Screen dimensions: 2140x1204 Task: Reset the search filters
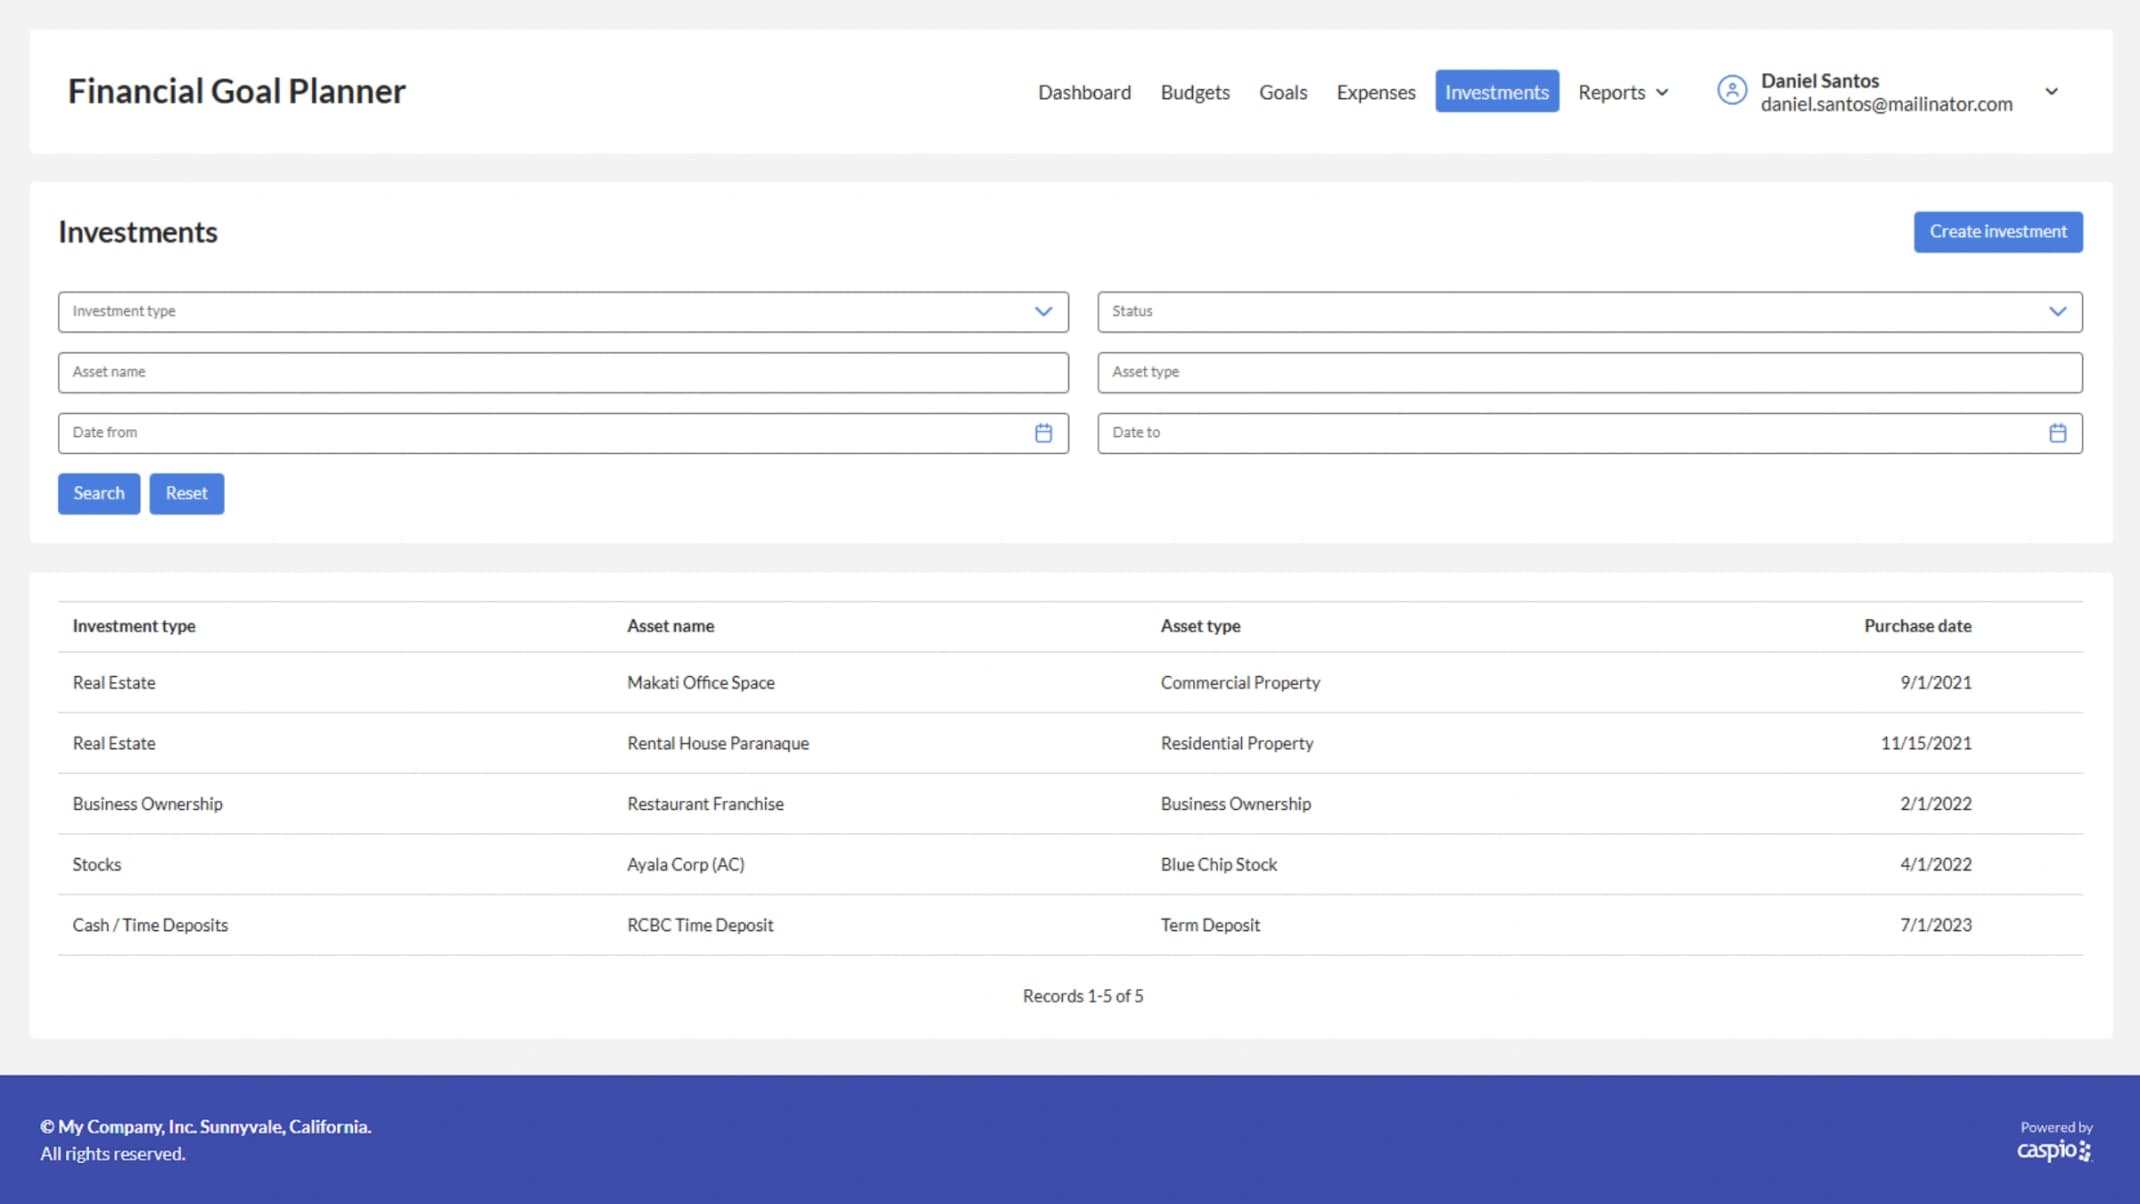point(187,494)
